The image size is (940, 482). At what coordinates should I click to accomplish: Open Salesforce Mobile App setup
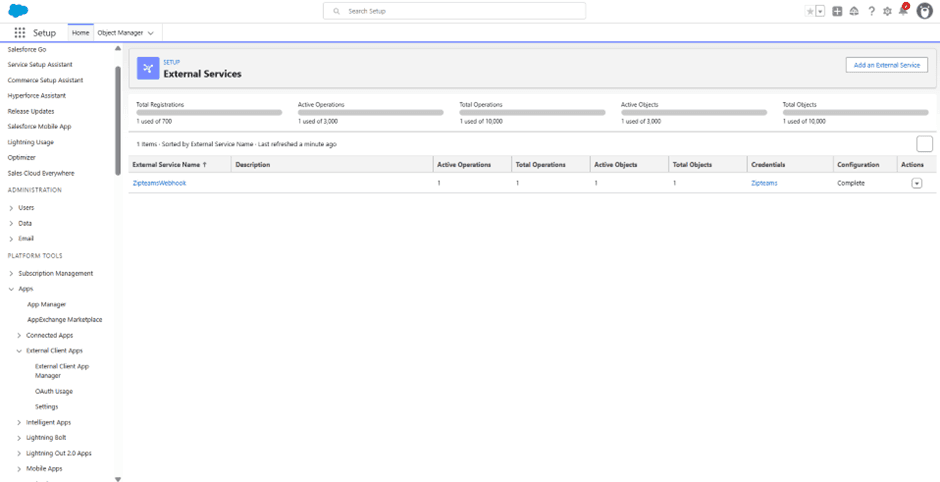(x=39, y=126)
